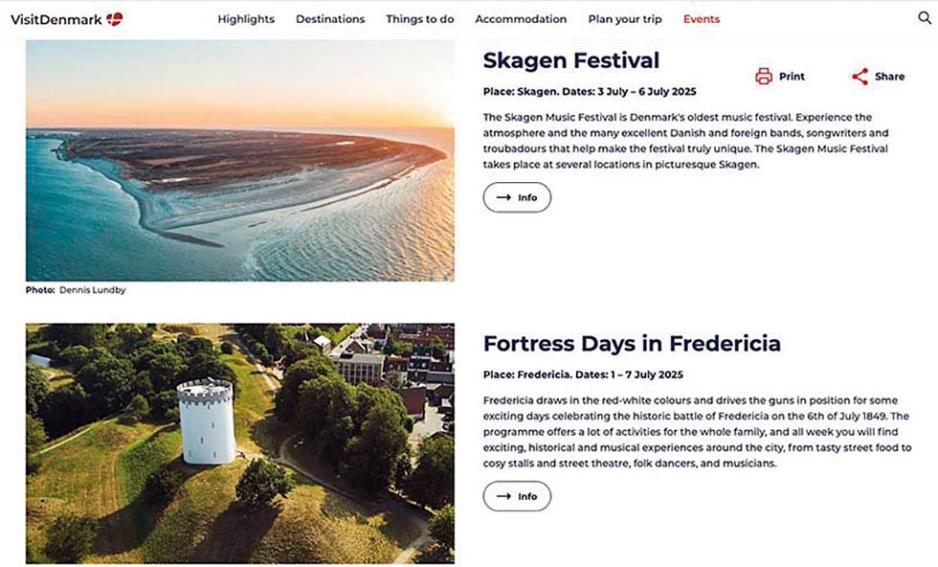Image resolution: width=938 pixels, height=567 pixels.
Task: Click the VisitDenmark wordmark text
Action: click(56, 19)
